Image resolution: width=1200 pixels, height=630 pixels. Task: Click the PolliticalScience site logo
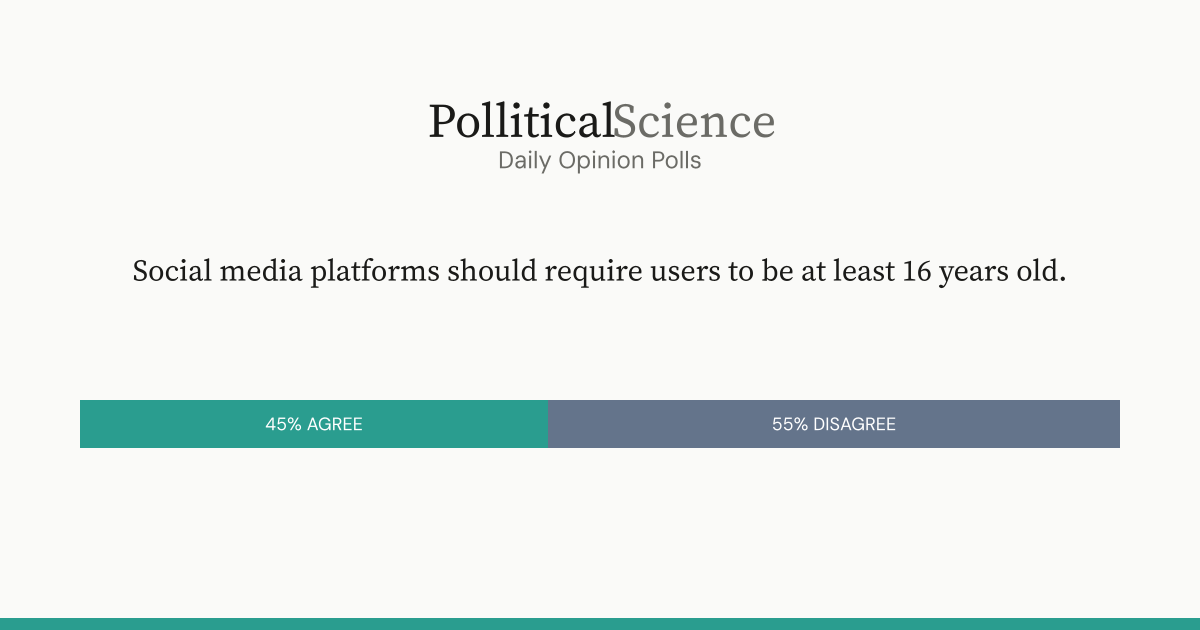click(601, 122)
